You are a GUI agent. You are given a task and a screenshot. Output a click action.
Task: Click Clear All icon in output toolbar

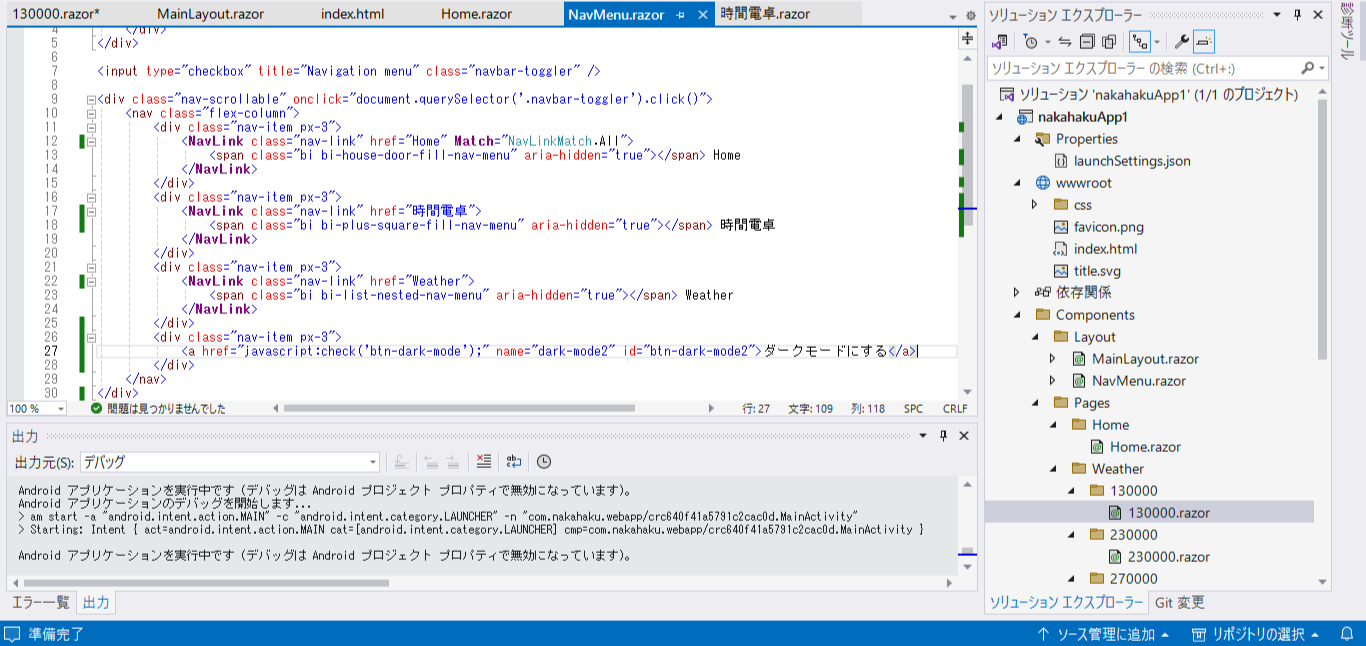[483, 461]
